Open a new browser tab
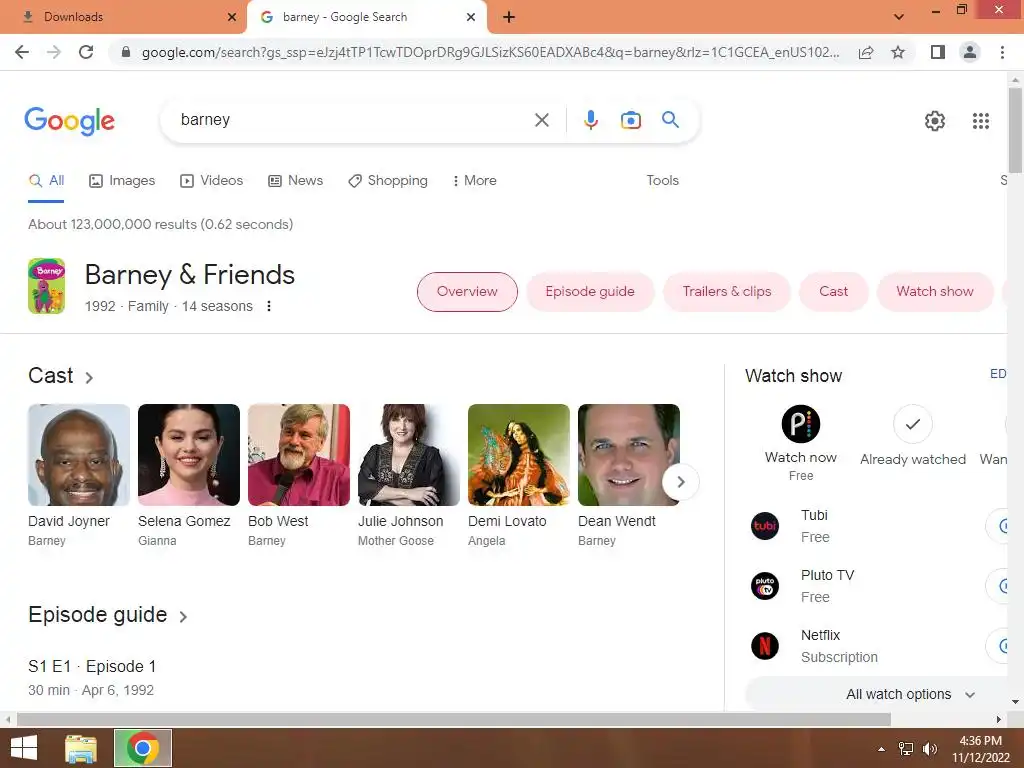Image resolution: width=1024 pixels, height=768 pixels. coord(509,17)
